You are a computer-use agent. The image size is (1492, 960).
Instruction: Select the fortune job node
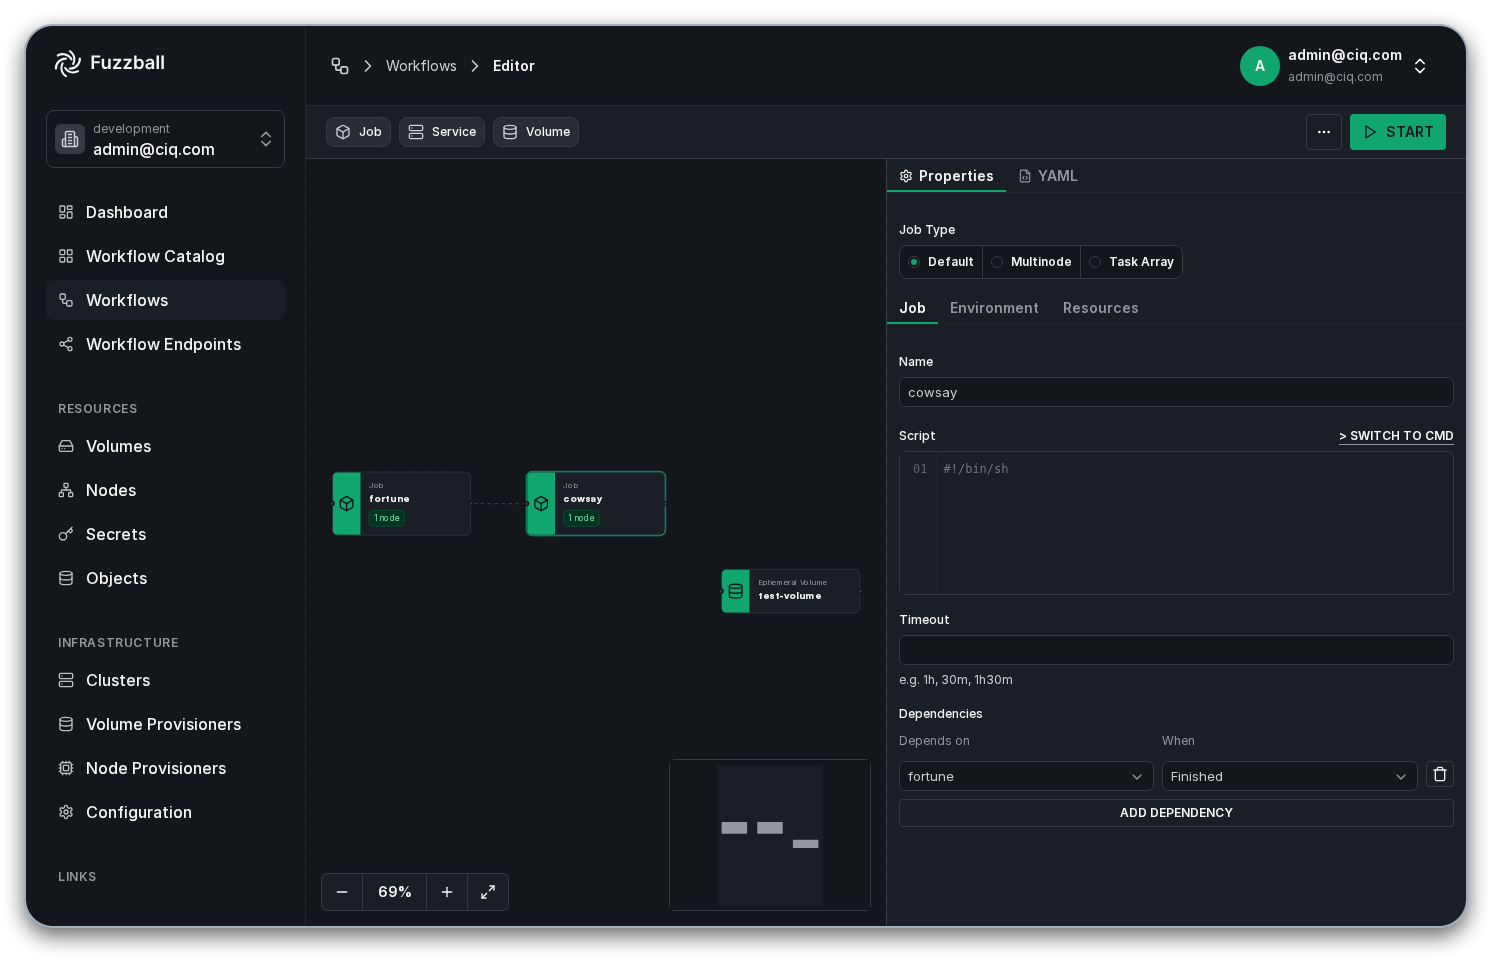pyautogui.click(x=401, y=504)
